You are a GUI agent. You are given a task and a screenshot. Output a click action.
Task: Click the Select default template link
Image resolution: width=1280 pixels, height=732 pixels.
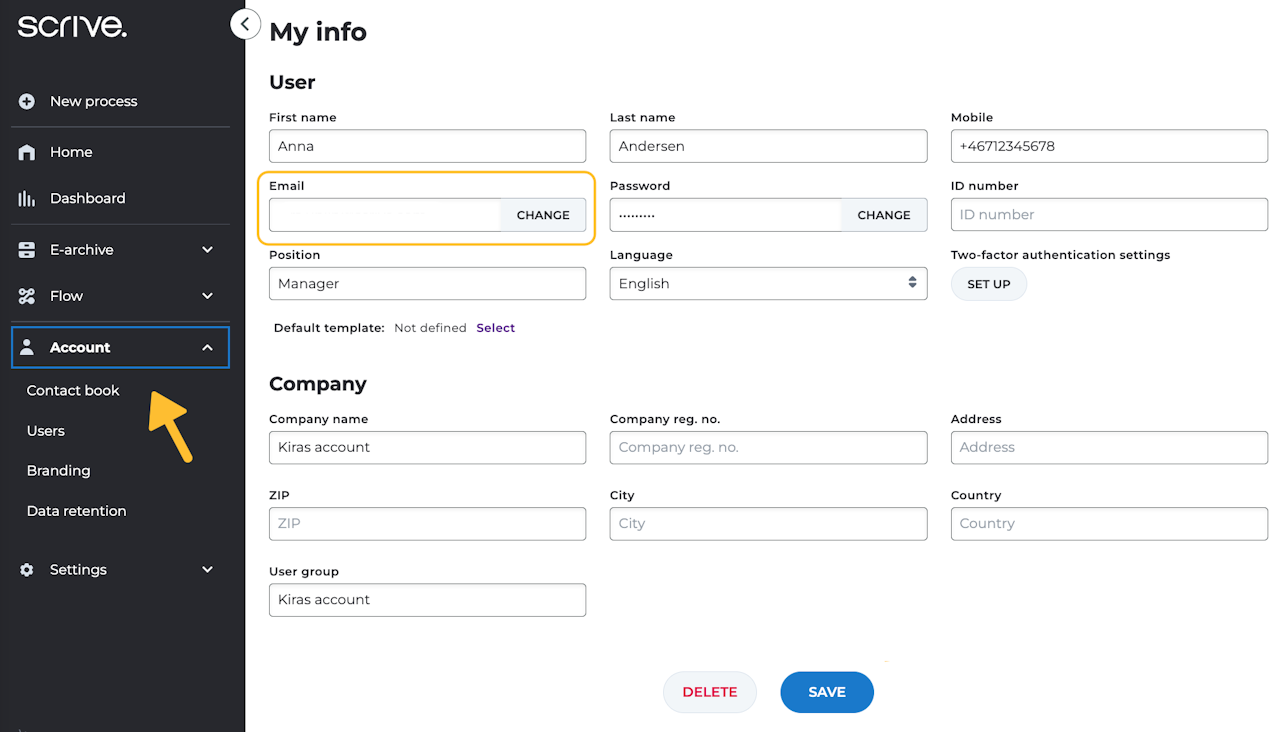pos(495,328)
